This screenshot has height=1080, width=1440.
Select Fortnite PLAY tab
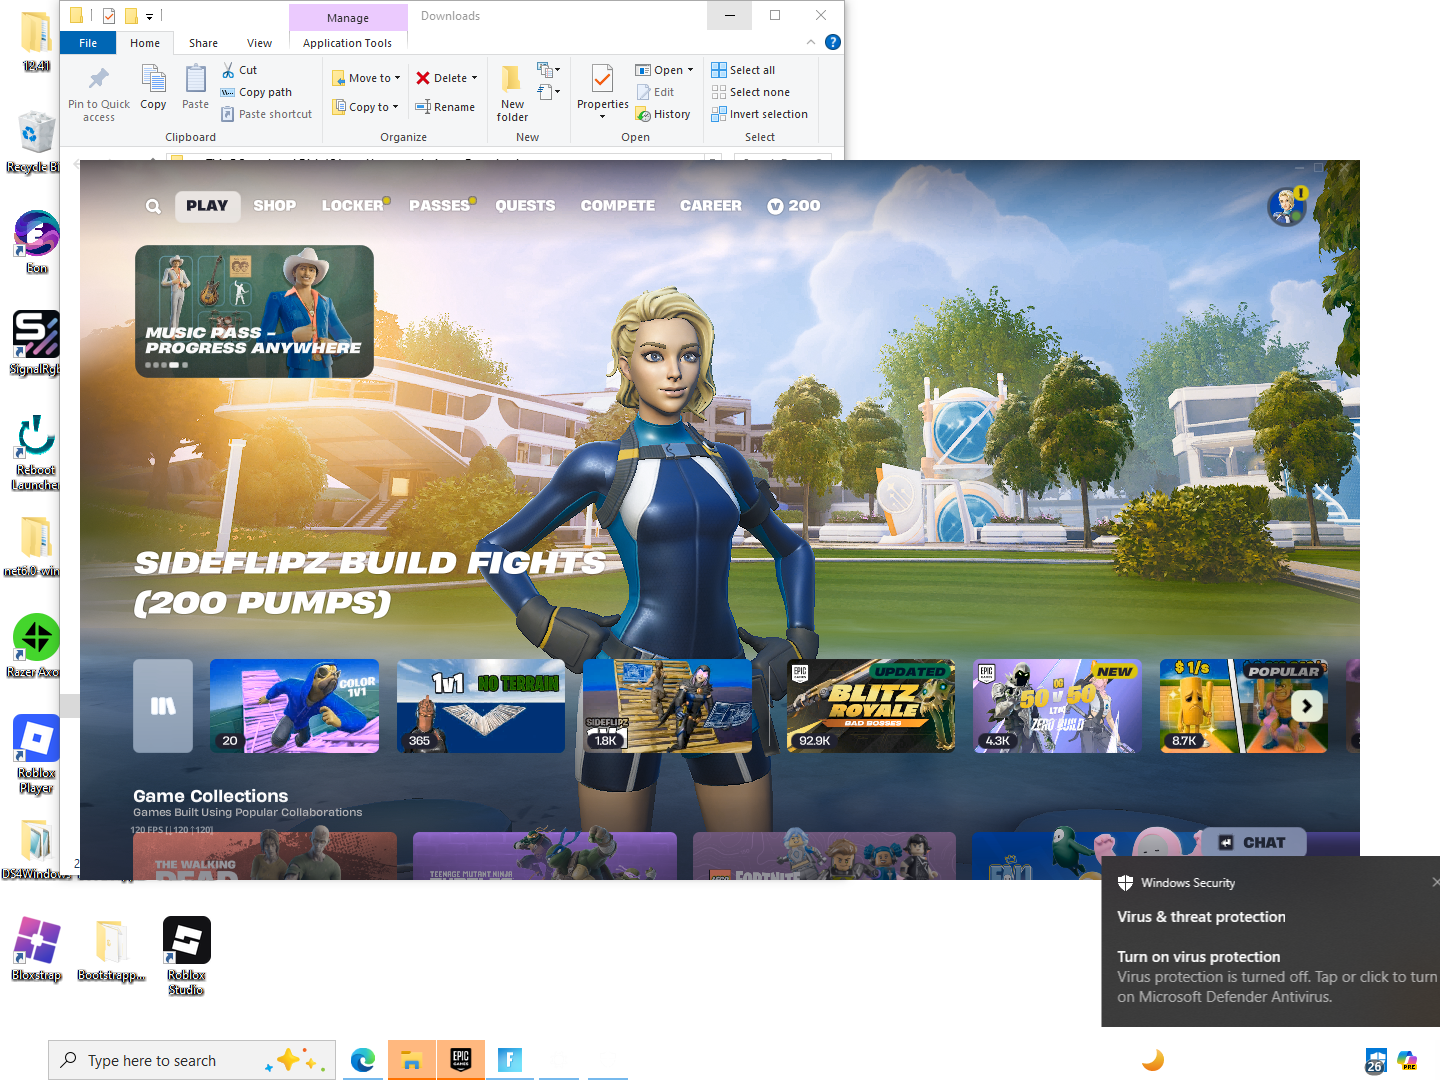207,206
